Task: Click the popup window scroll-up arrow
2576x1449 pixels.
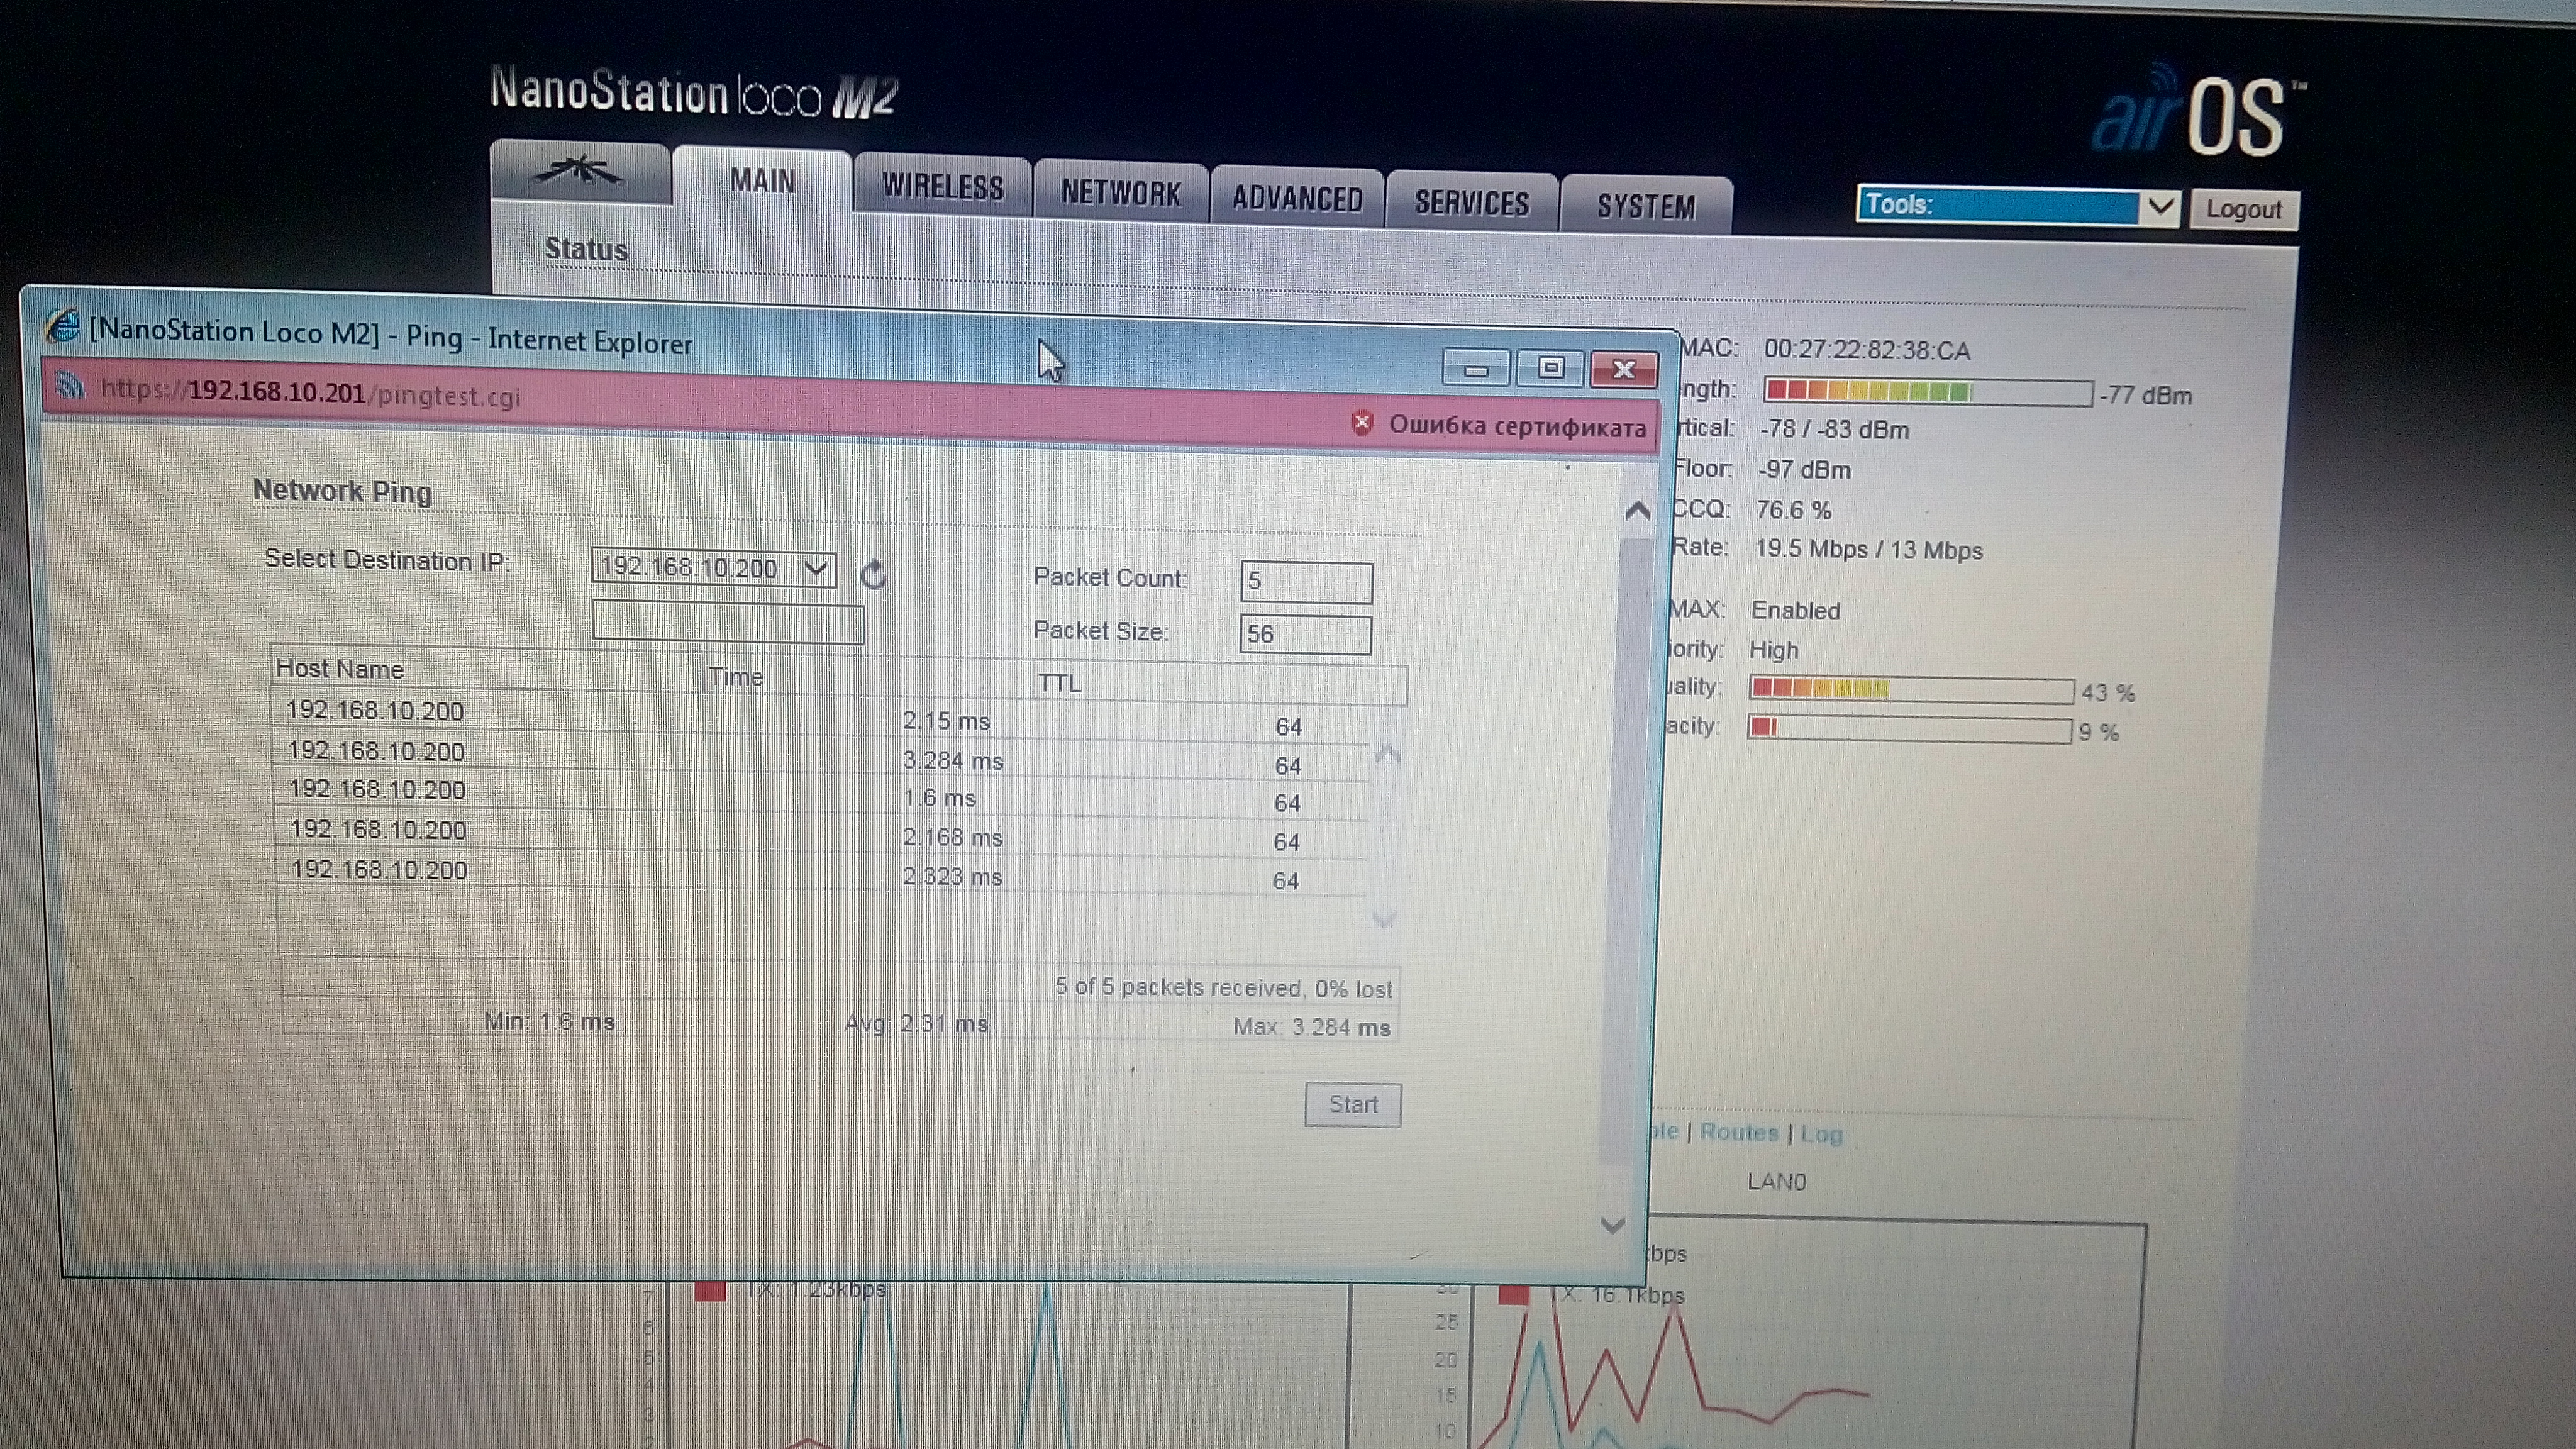Action: click(x=1637, y=512)
